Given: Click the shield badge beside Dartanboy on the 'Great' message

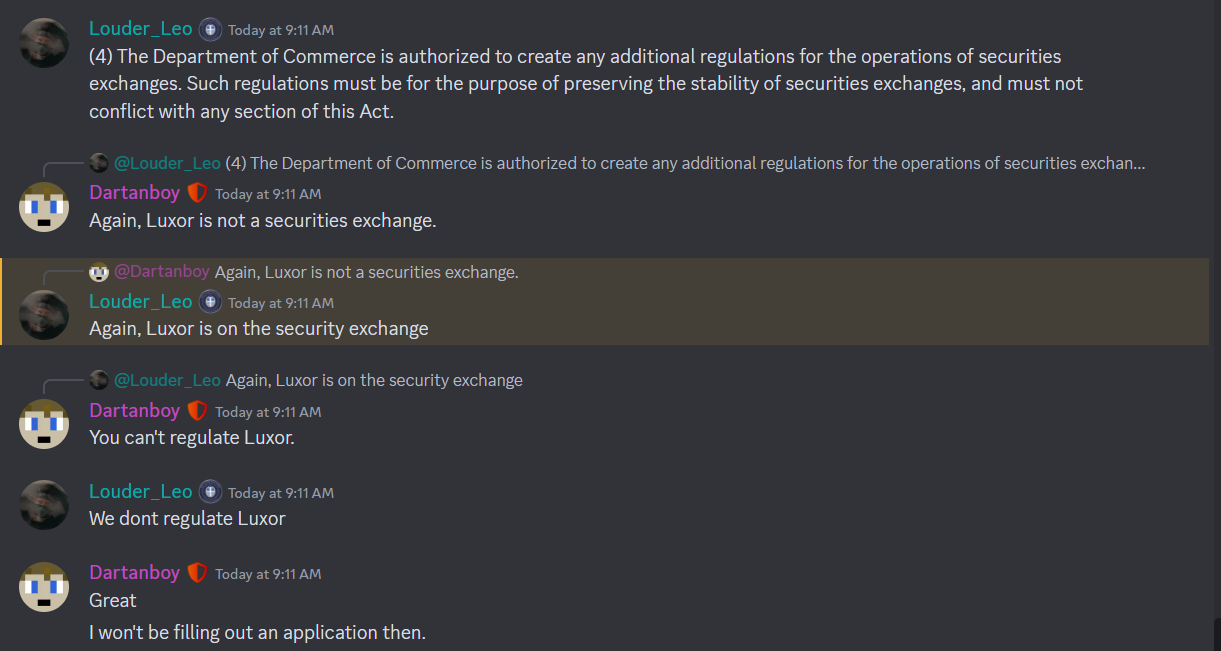Looking at the screenshot, I should [197, 573].
